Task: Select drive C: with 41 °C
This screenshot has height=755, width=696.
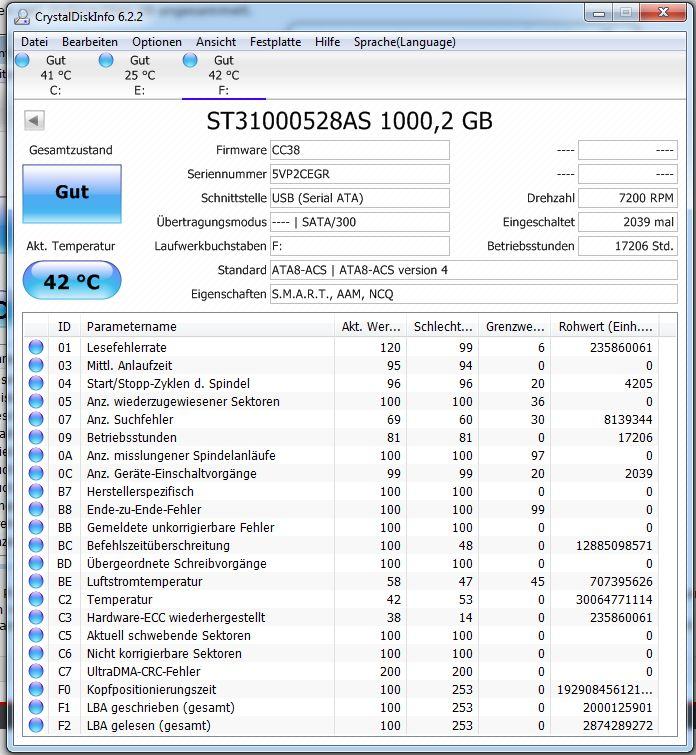Action: (x=55, y=75)
